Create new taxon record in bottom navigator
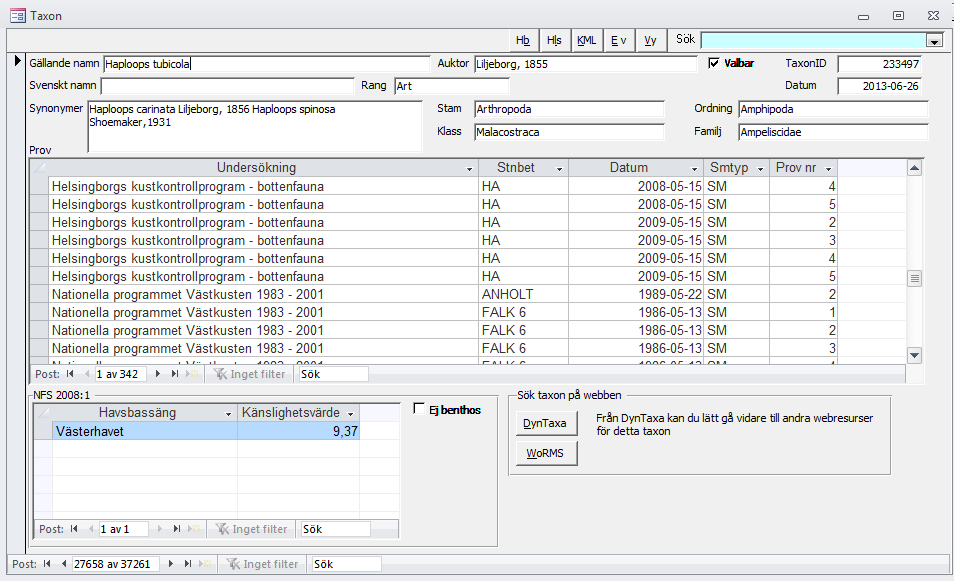The height and width of the screenshot is (581, 954). click(x=205, y=564)
